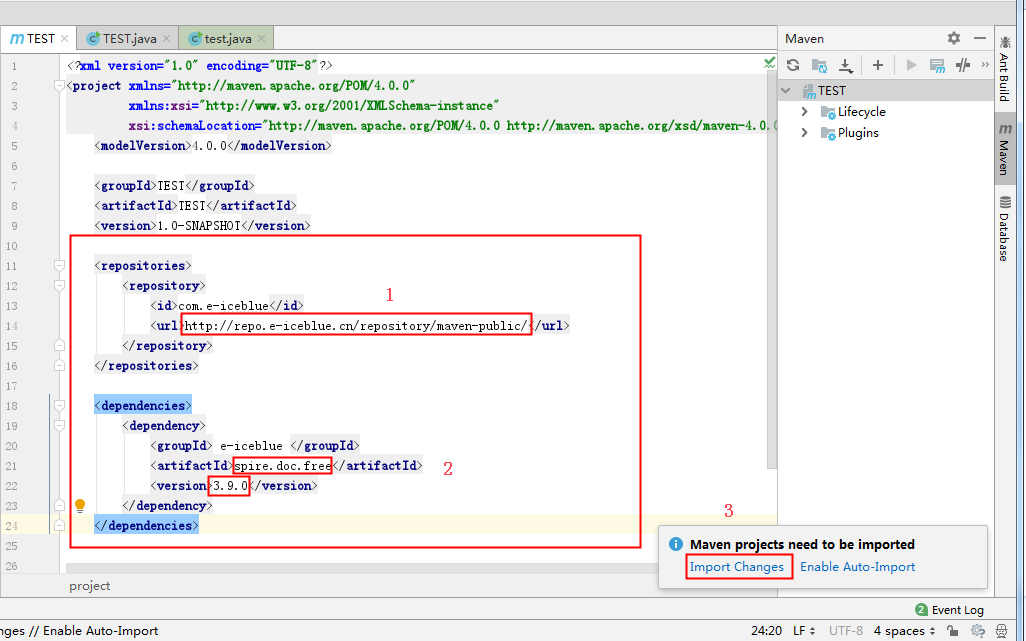Viewport: 1026px width, 641px height.
Task: Click the fold end marker on line 15
Action: coord(59,345)
